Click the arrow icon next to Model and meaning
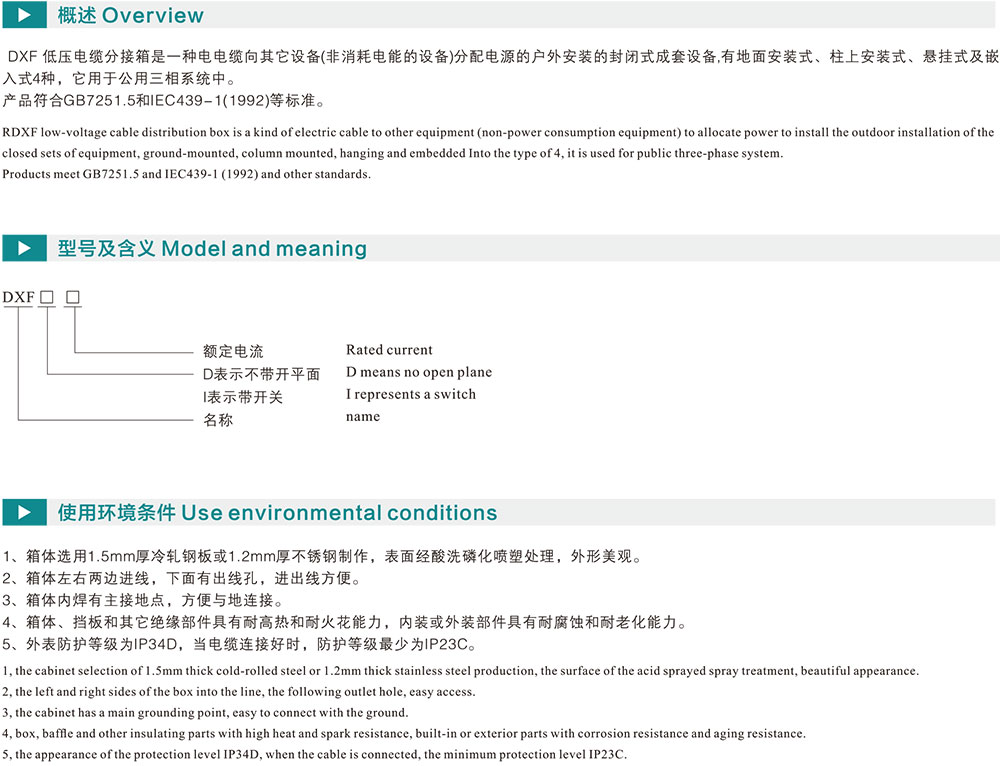The width and height of the screenshot is (1000, 766). tap(24, 248)
